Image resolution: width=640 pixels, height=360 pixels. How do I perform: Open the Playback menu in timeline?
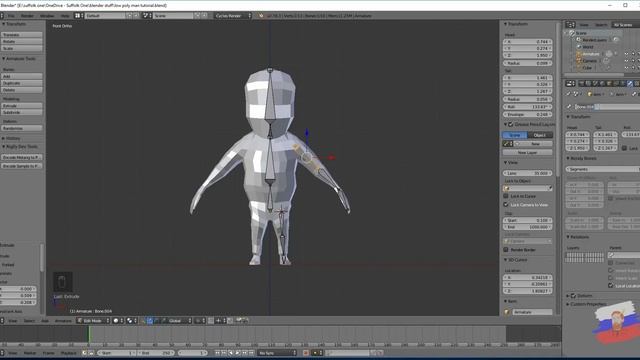pyautogui.click(x=68, y=353)
